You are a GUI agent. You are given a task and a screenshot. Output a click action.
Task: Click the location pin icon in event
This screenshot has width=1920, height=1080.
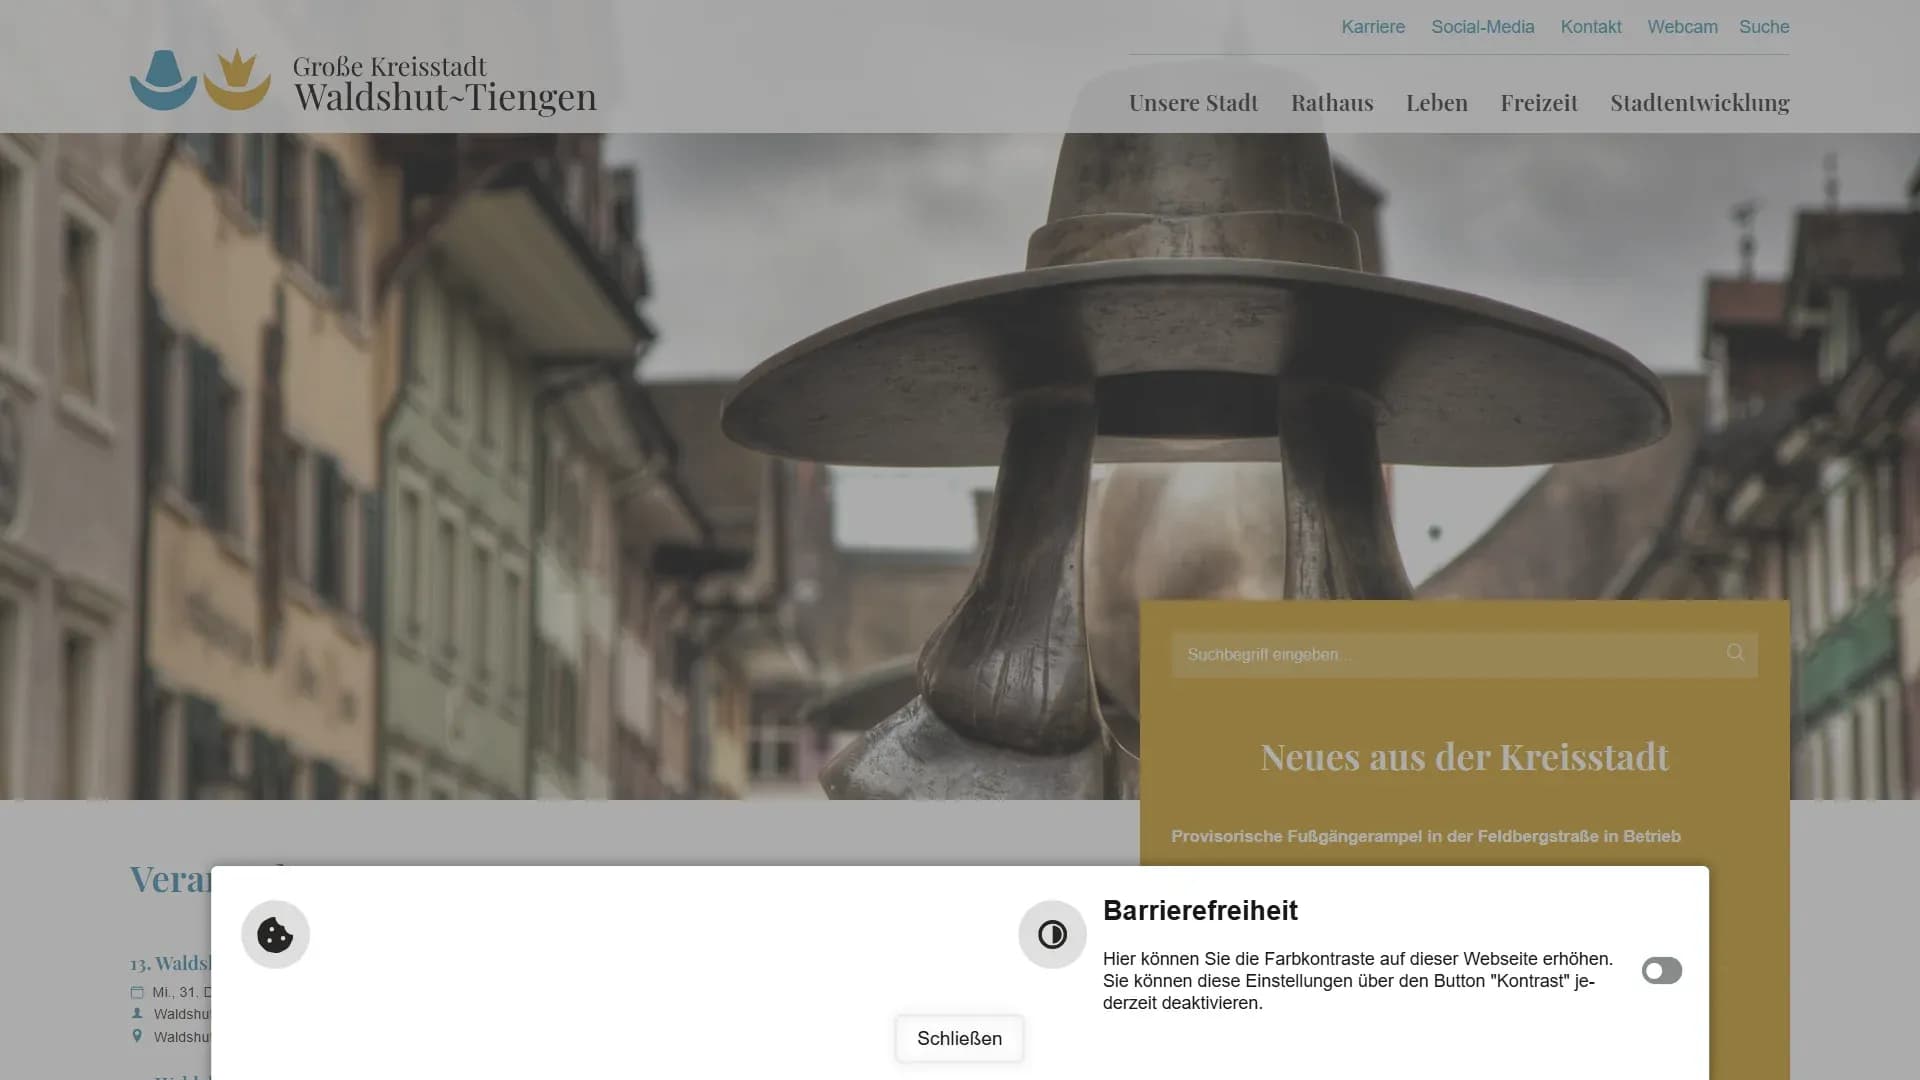[x=137, y=1037]
